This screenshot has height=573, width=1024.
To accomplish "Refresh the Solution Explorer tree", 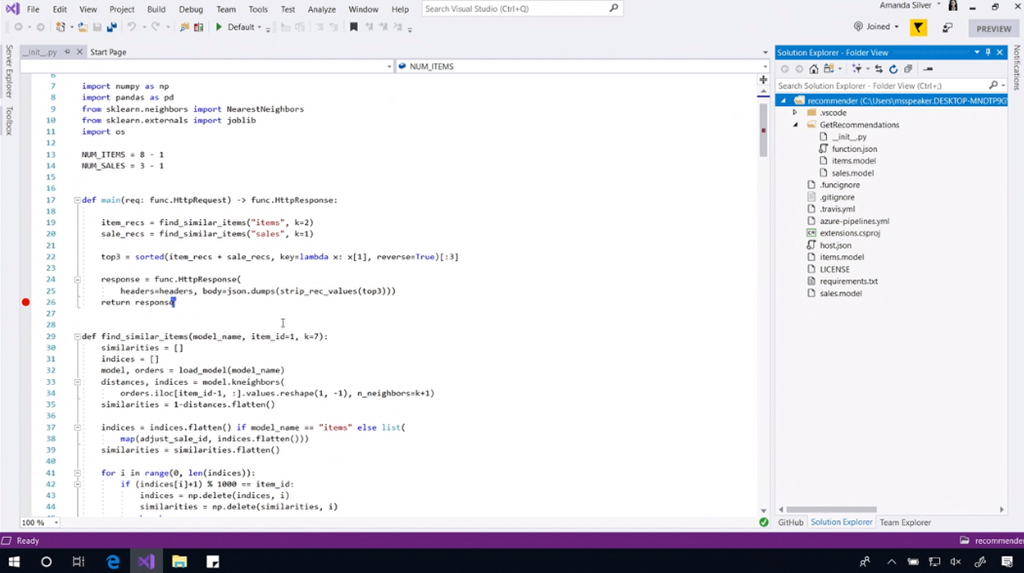I will click(x=893, y=69).
